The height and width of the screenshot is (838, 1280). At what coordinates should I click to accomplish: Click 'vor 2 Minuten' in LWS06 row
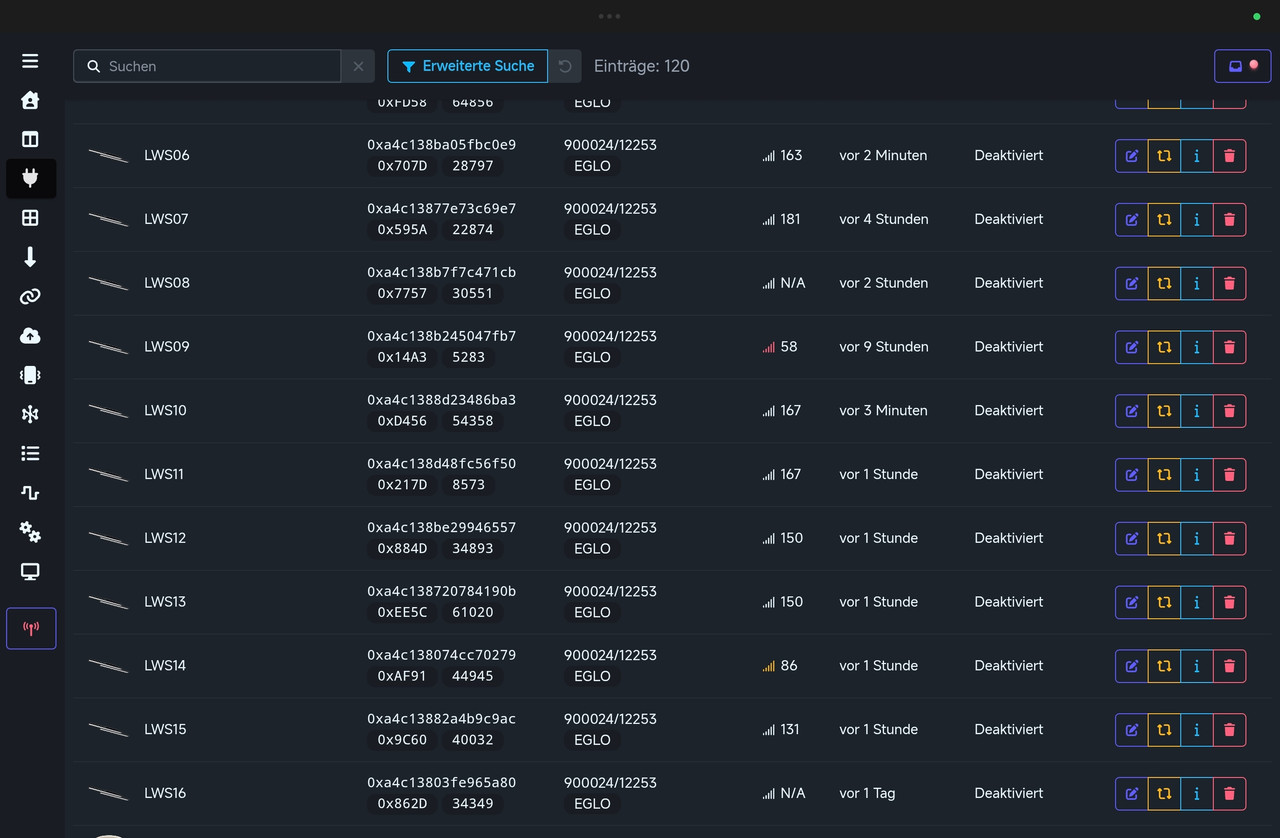coord(883,155)
